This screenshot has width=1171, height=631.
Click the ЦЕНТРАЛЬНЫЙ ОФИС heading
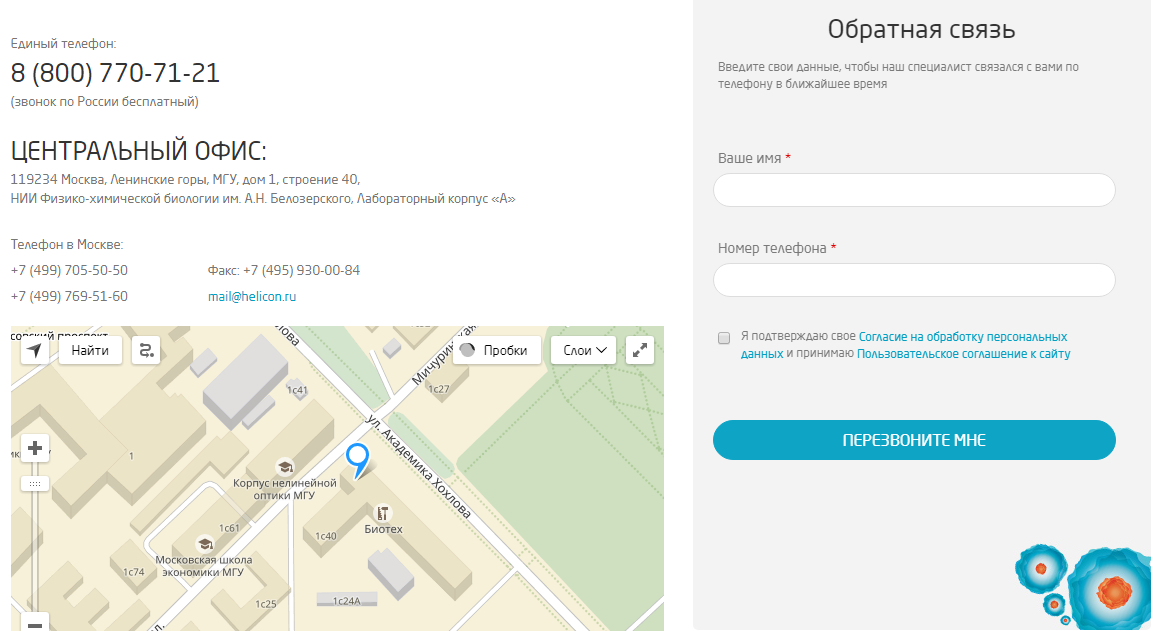tap(138, 151)
